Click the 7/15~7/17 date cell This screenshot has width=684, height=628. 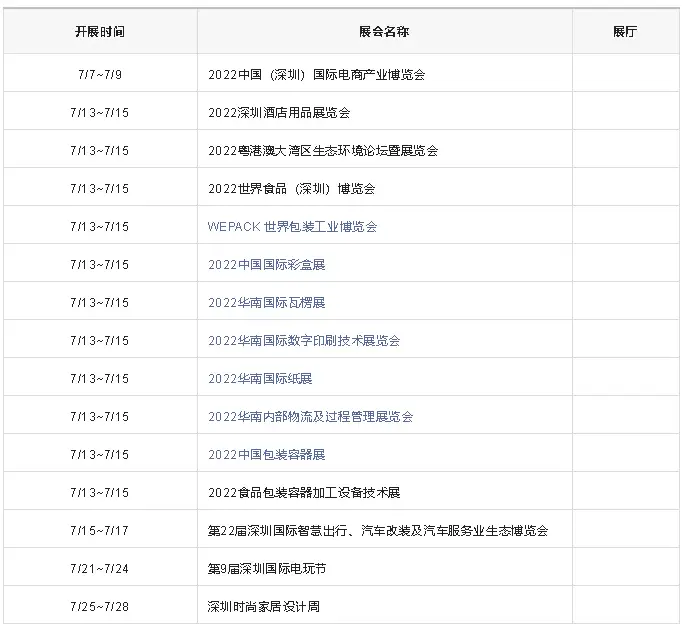coord(99,530)
